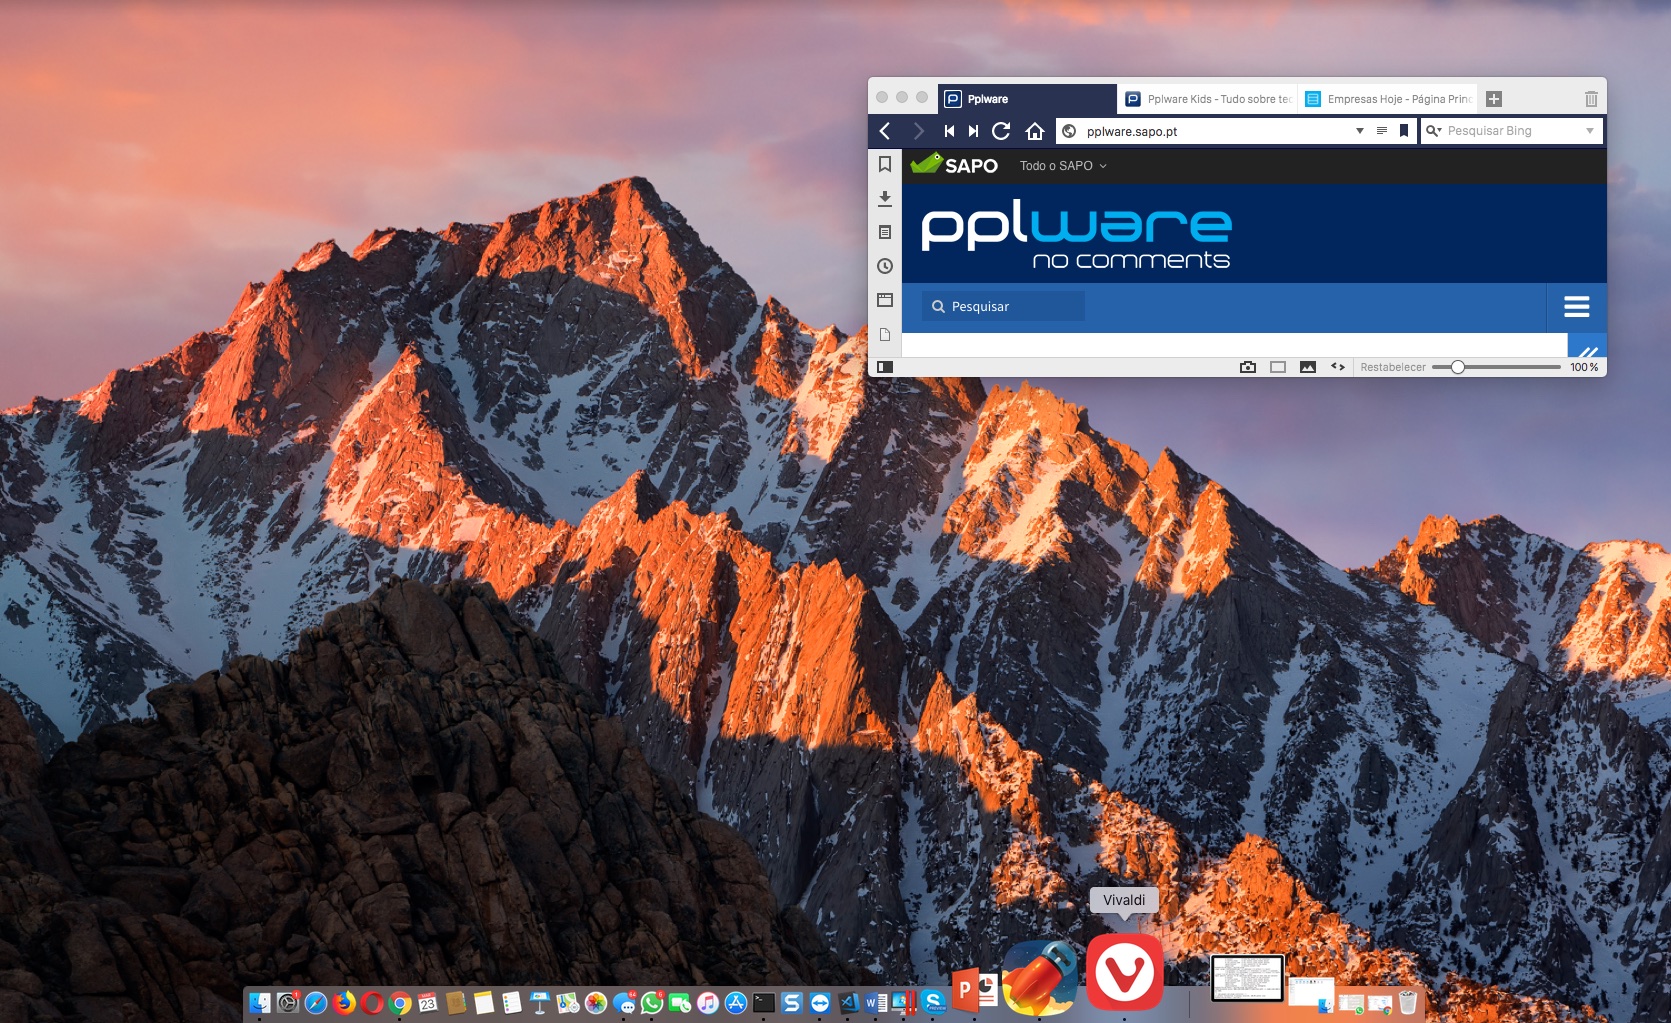Toggle reader view in address bar
This screenshot has height=1023, width=1671.
(1382, 131)
